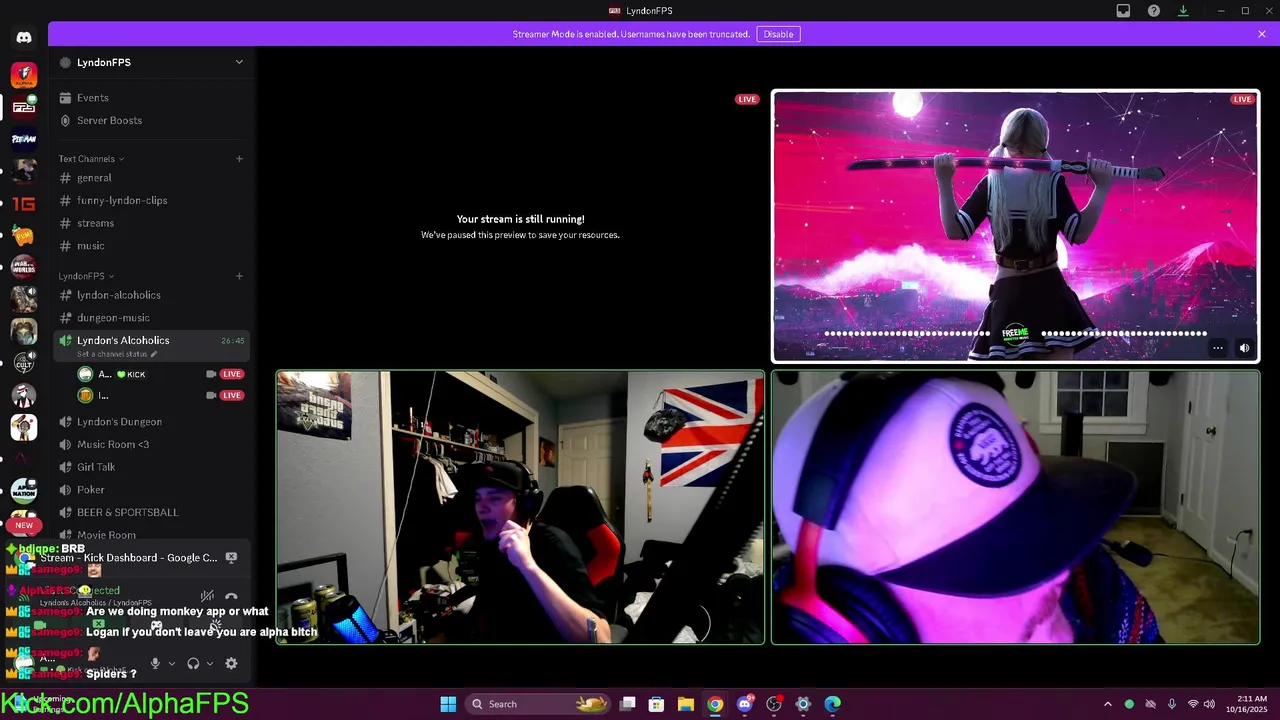Join Movie Room voice channel
This screenshot has width=1280, height=720.
coord(151,536)
